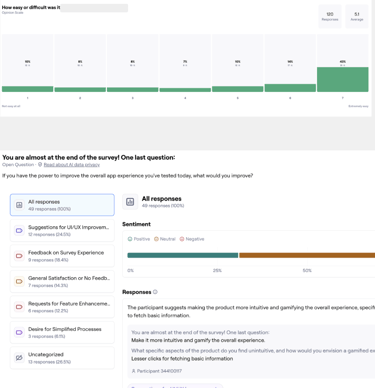Image resolution: width=375 pixels, height=388 pixels.
Task: Toggle the Negative sentiment filter
Action: click(192, 239)
